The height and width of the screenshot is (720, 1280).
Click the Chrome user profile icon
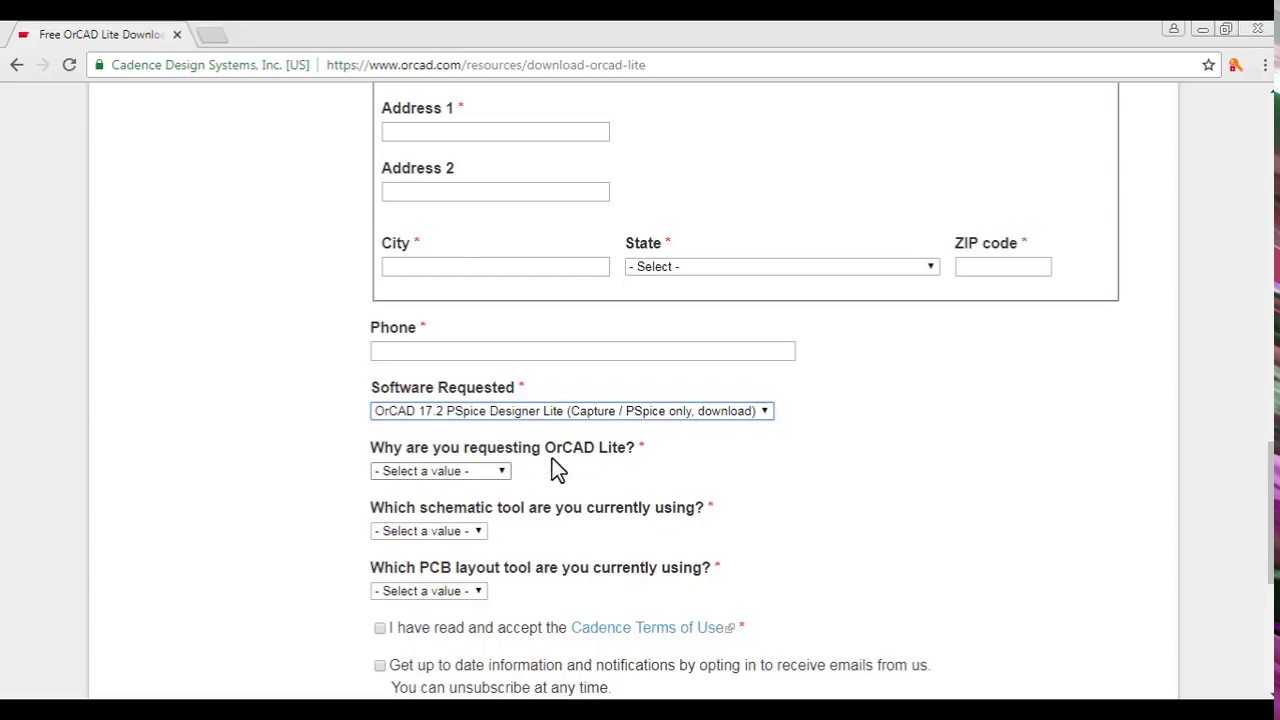pyautogui.click(x=1174, y=29)
